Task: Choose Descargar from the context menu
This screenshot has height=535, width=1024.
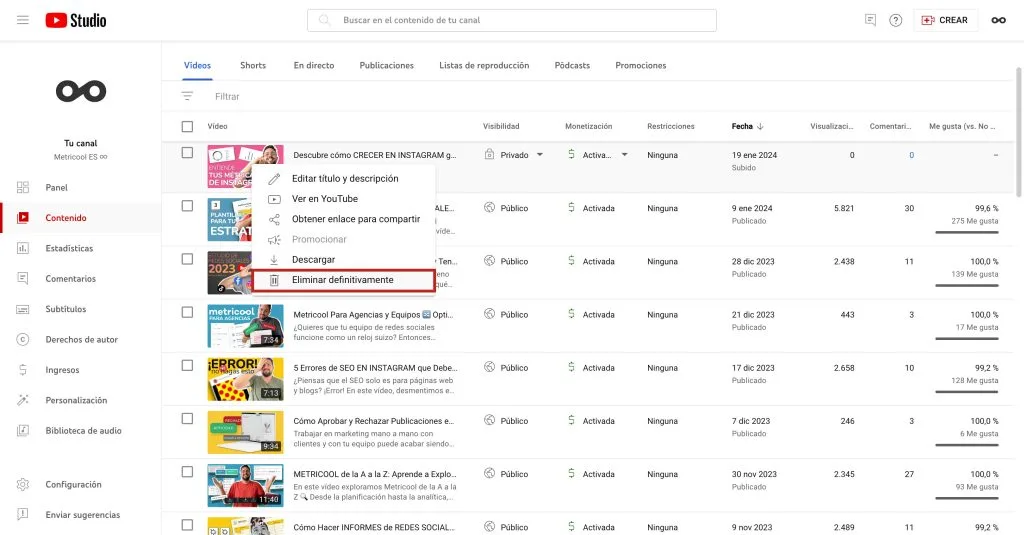Action: pos(344,259)
